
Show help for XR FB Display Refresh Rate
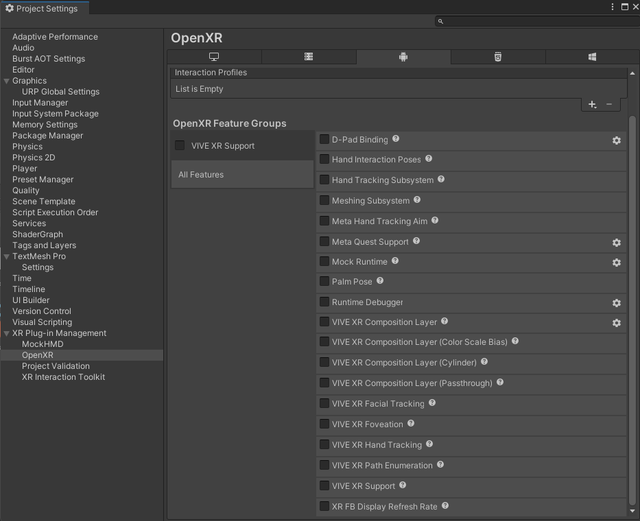[x=445, y=505]
